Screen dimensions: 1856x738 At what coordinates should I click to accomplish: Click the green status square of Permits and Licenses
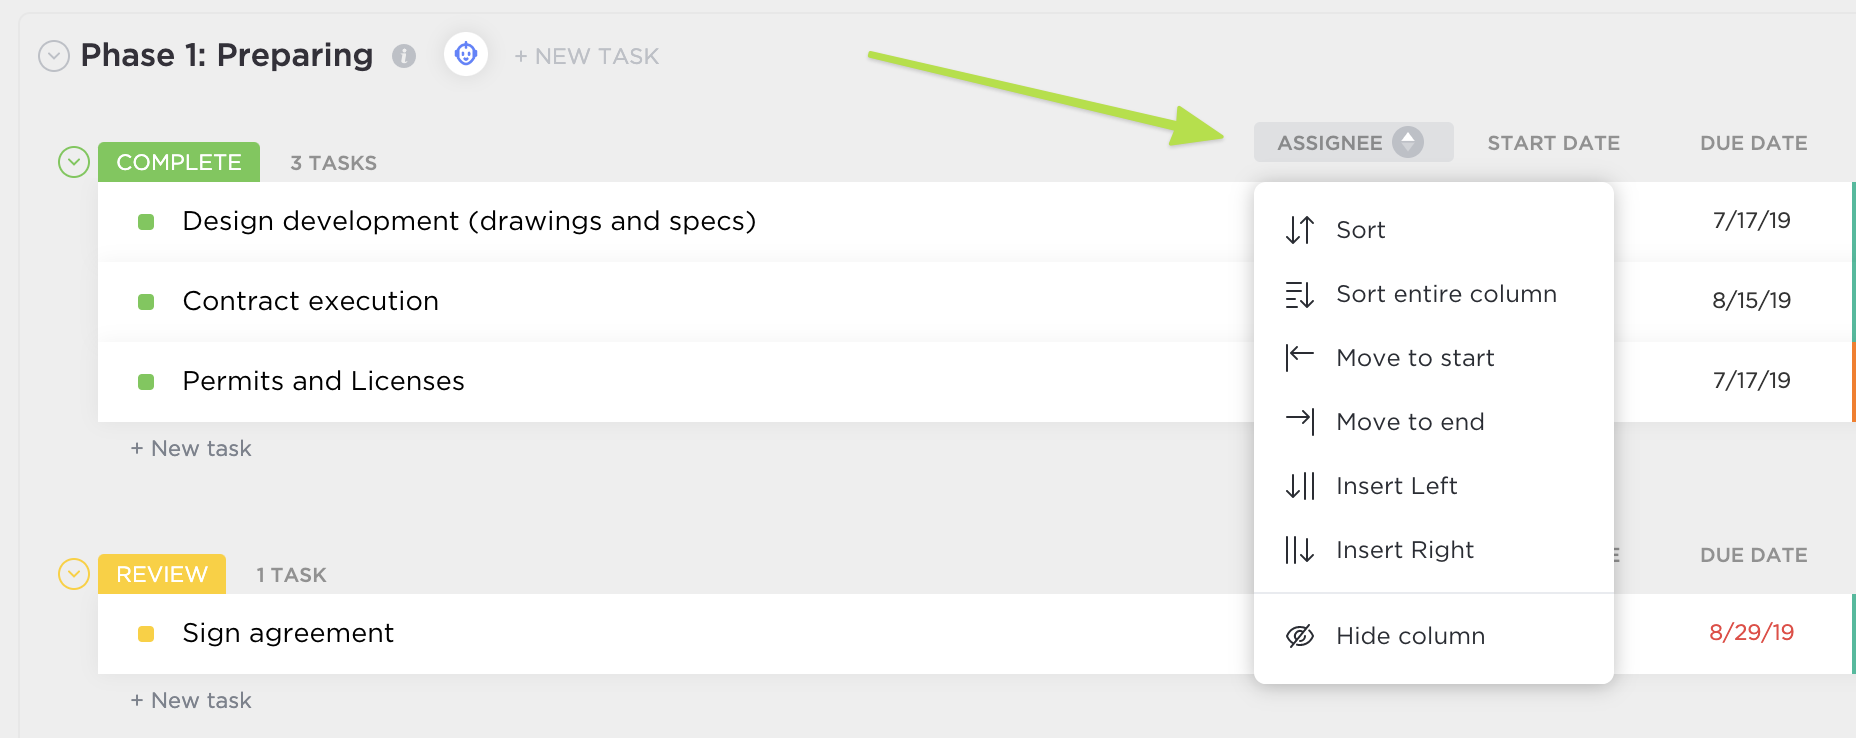coord(146,381)
